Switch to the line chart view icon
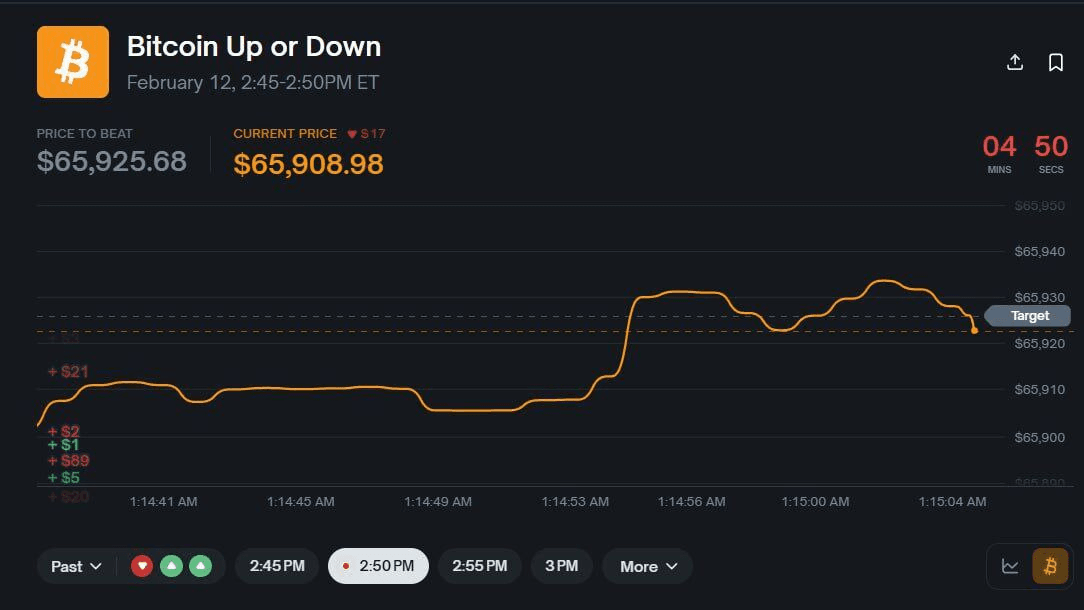Screen dimensions: 1084x610 1010,566
